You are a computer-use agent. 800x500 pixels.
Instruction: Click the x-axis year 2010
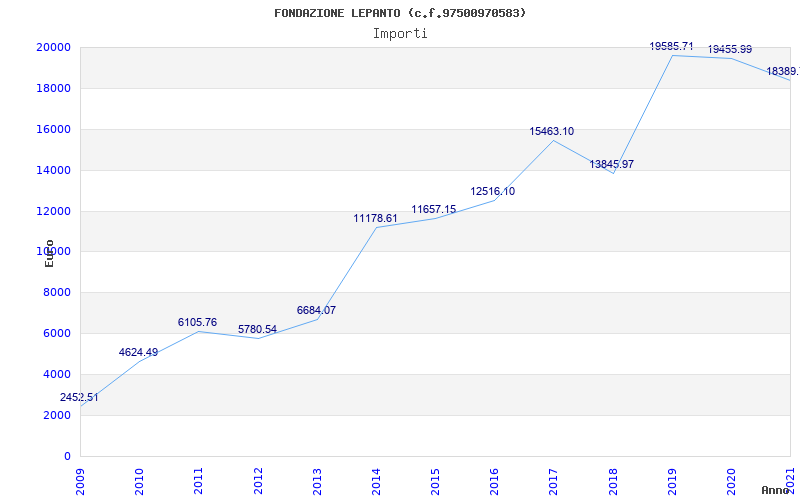pos(139,482)
